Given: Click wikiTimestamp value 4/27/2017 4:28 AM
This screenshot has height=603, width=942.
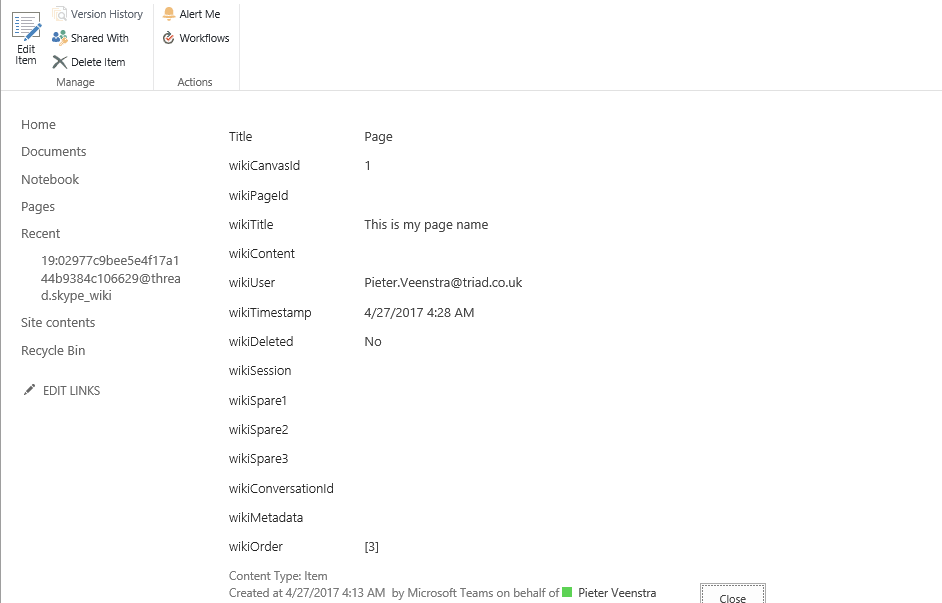Looking at the screenshot, I should pos(419,312).
